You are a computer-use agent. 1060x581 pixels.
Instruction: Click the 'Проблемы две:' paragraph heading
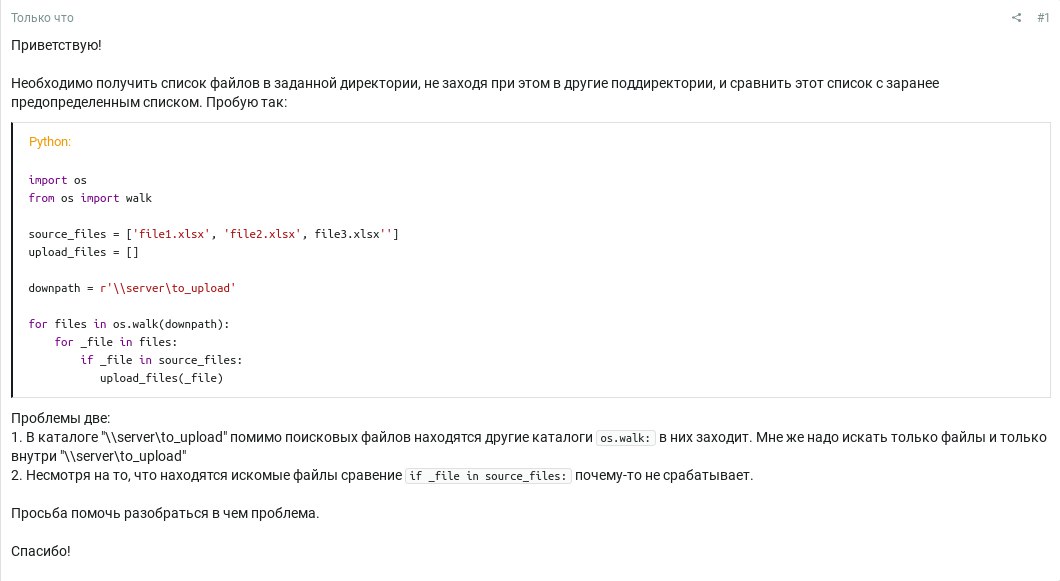click(x=60, y=419)
